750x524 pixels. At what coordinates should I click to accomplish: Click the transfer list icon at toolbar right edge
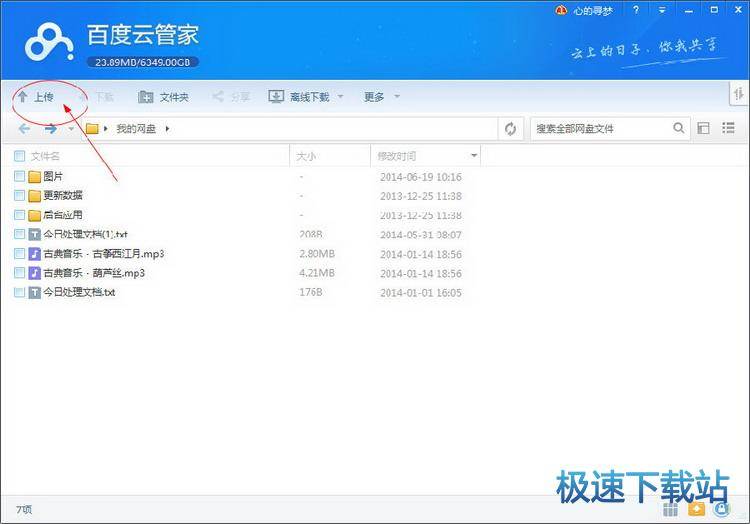click(x=739, y=93)
